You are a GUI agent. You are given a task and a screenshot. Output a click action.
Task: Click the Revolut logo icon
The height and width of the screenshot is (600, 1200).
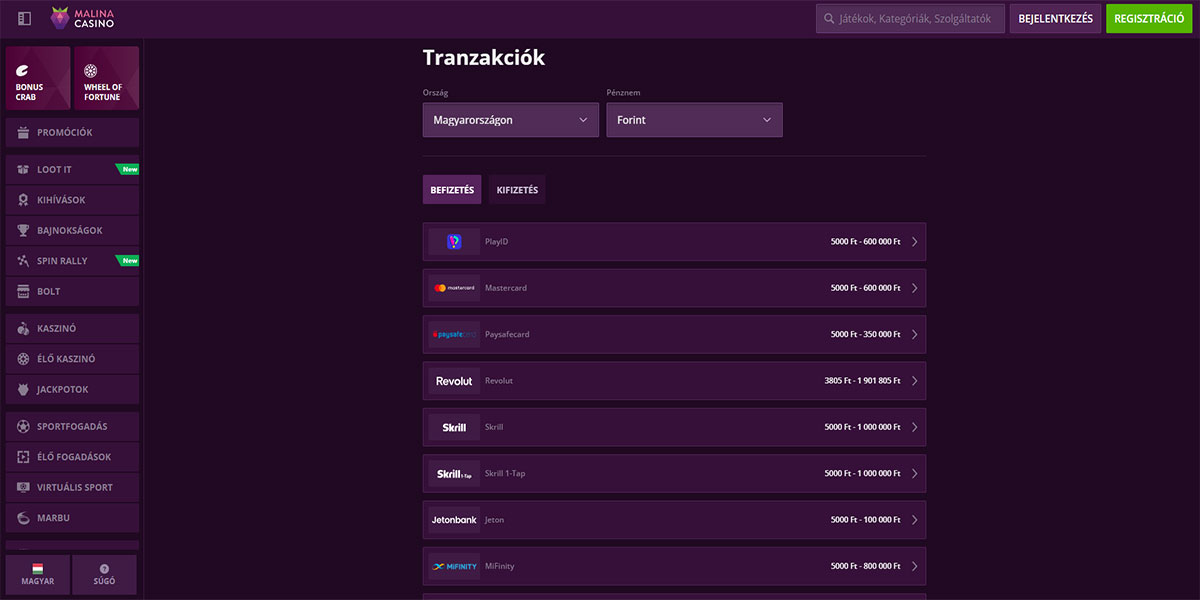pyautogui.click(x=454, y=381)
